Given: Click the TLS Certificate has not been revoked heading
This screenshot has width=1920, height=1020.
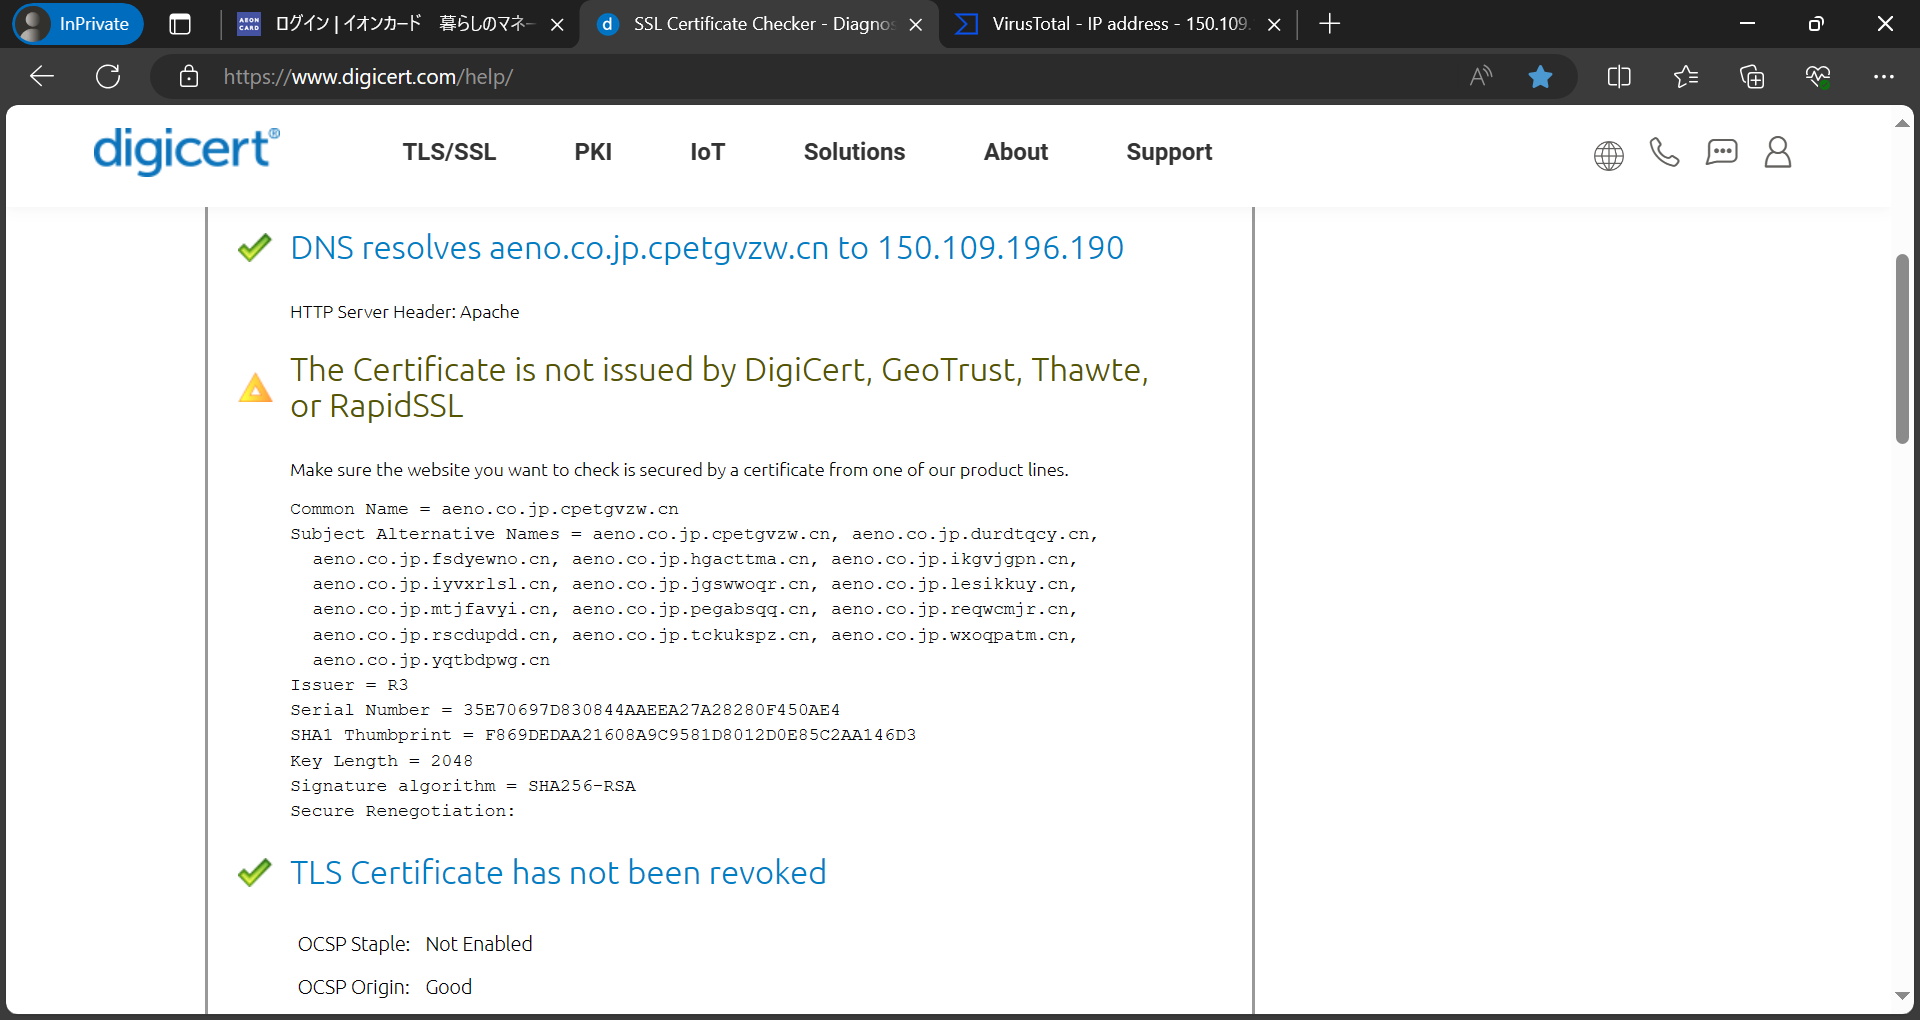Looking at the screenshot, I should pyautogui.click(x=558, y=873).
